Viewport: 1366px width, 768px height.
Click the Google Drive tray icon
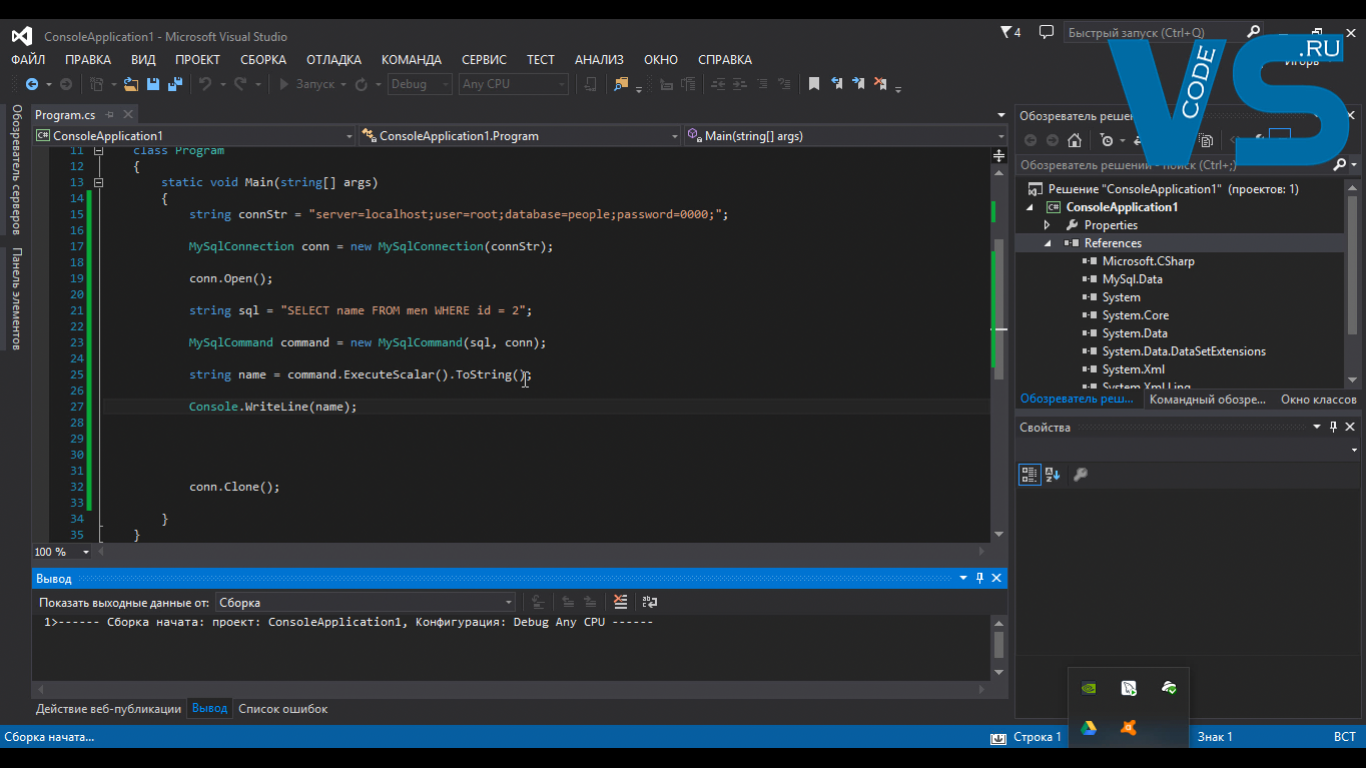pos(1088,728)
